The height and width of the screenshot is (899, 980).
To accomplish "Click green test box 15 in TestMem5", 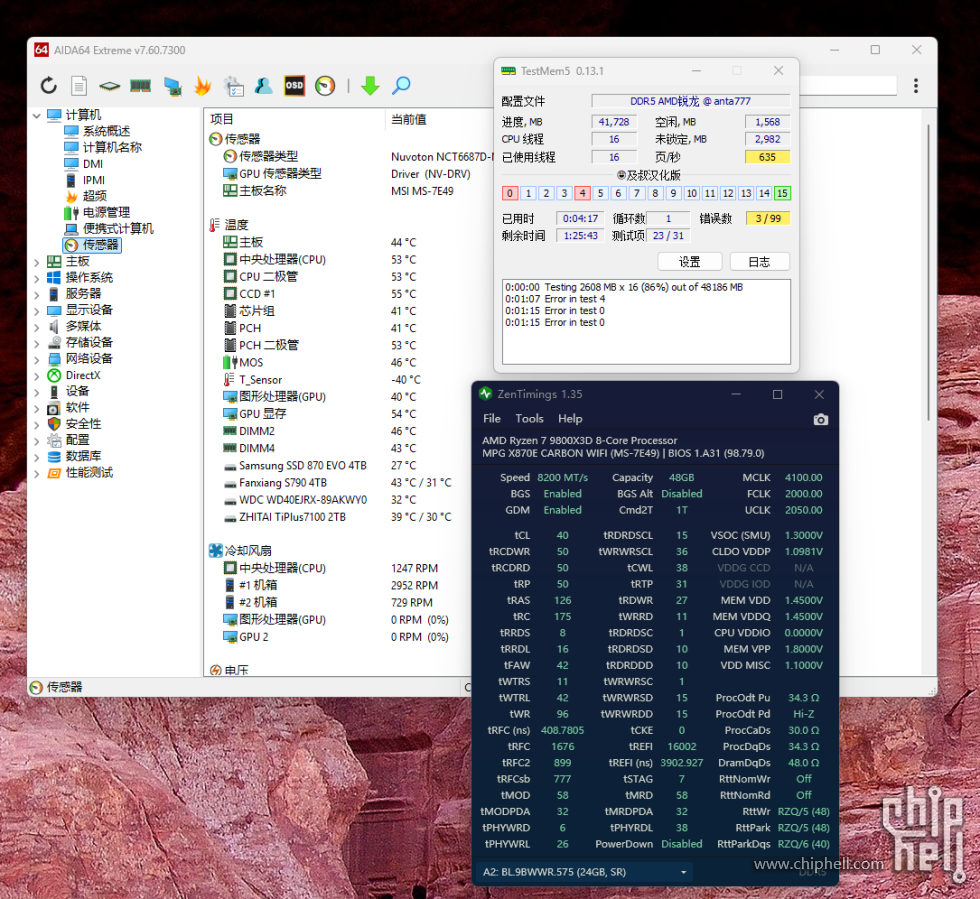I will coord(782,193).
